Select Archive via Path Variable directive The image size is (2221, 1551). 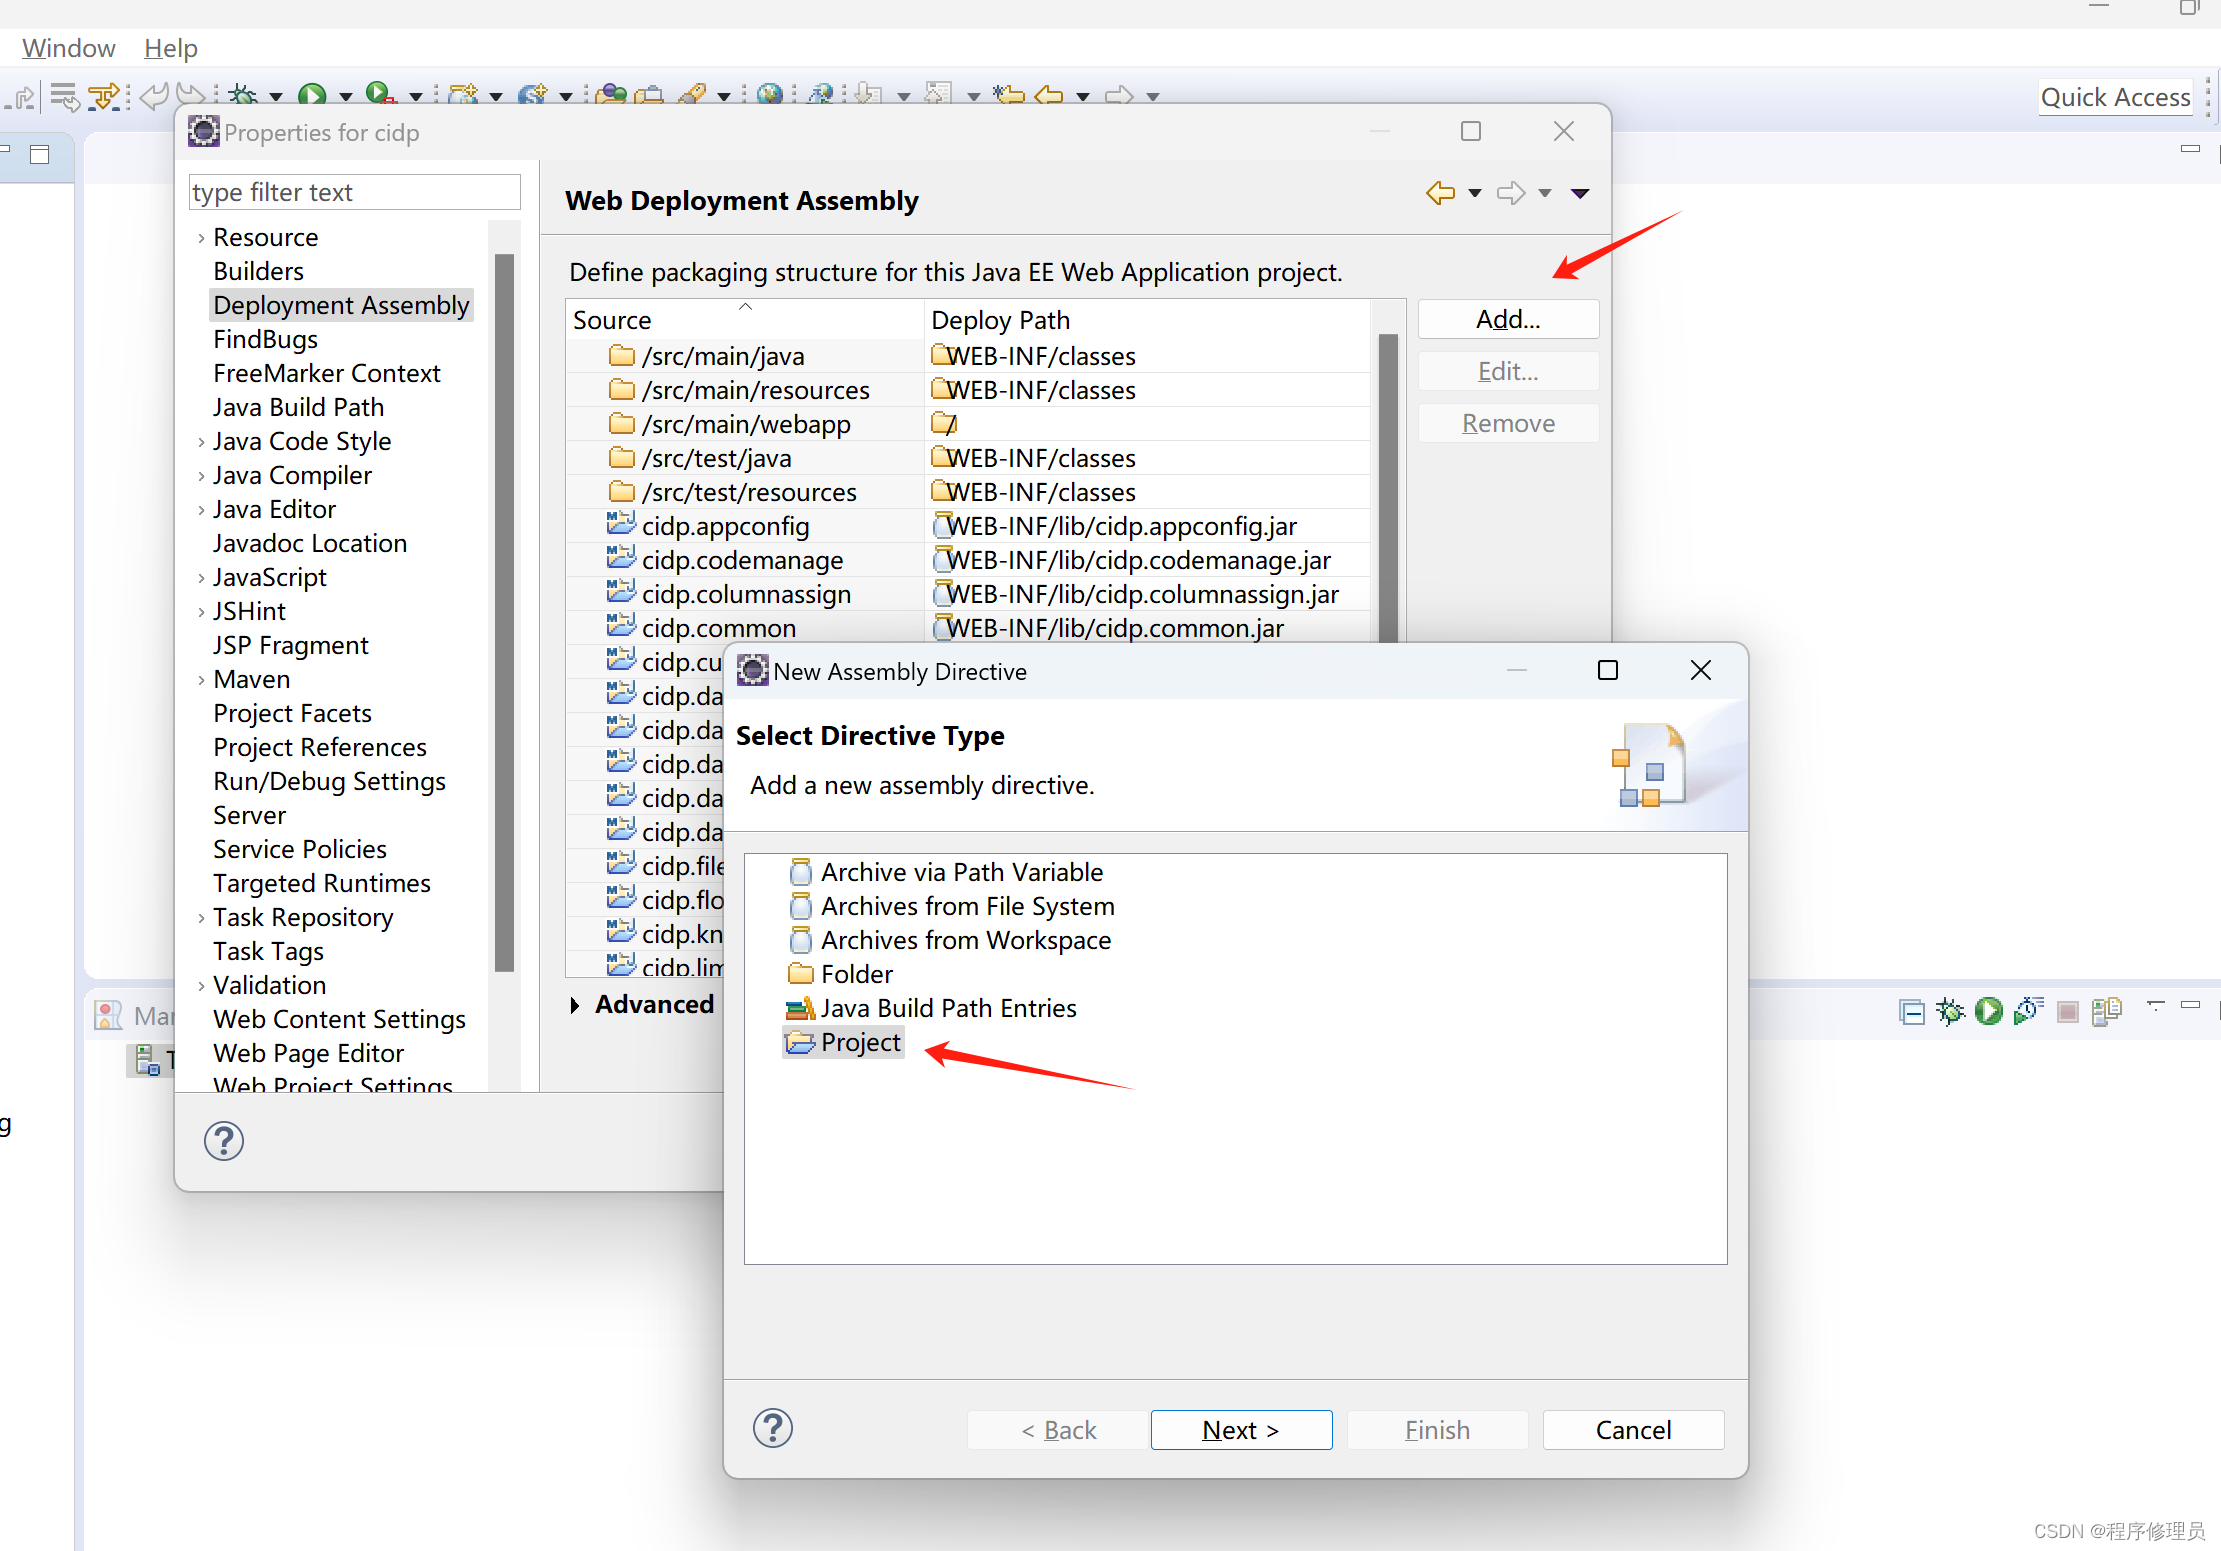(946, 872)
